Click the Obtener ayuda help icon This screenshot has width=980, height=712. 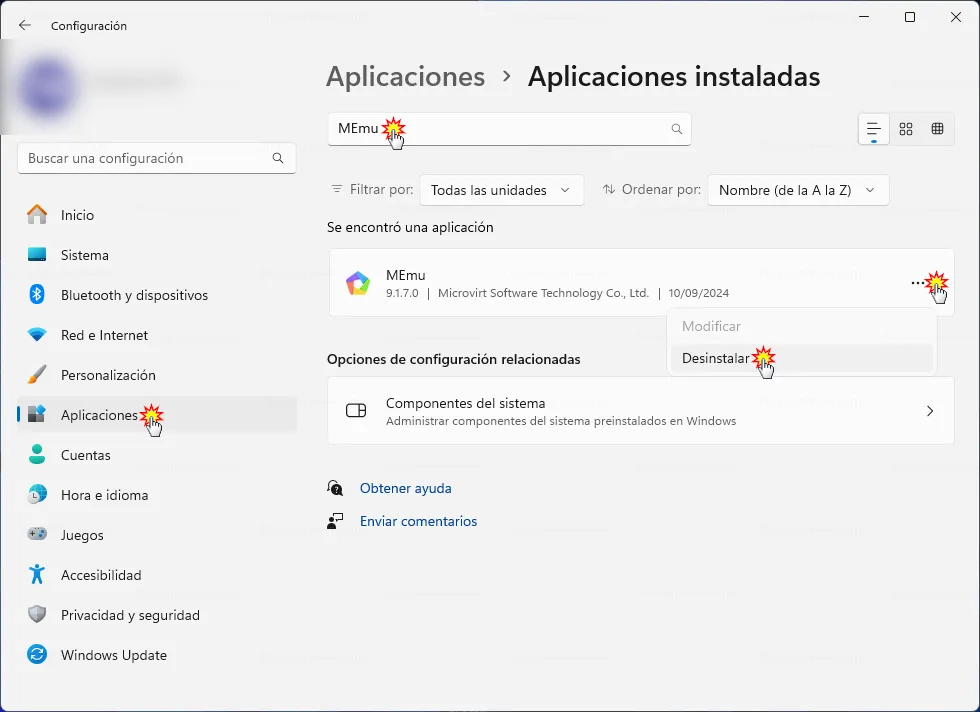point(335,488)
